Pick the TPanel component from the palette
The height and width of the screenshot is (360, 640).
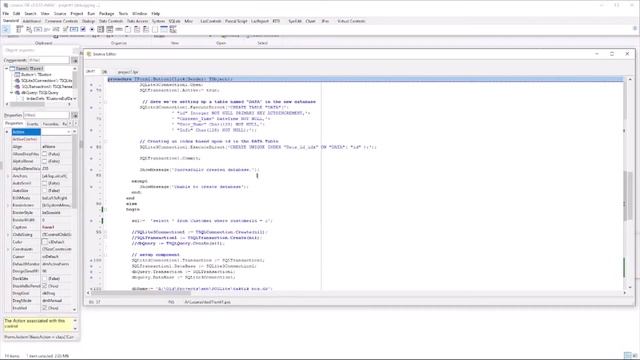155,29
